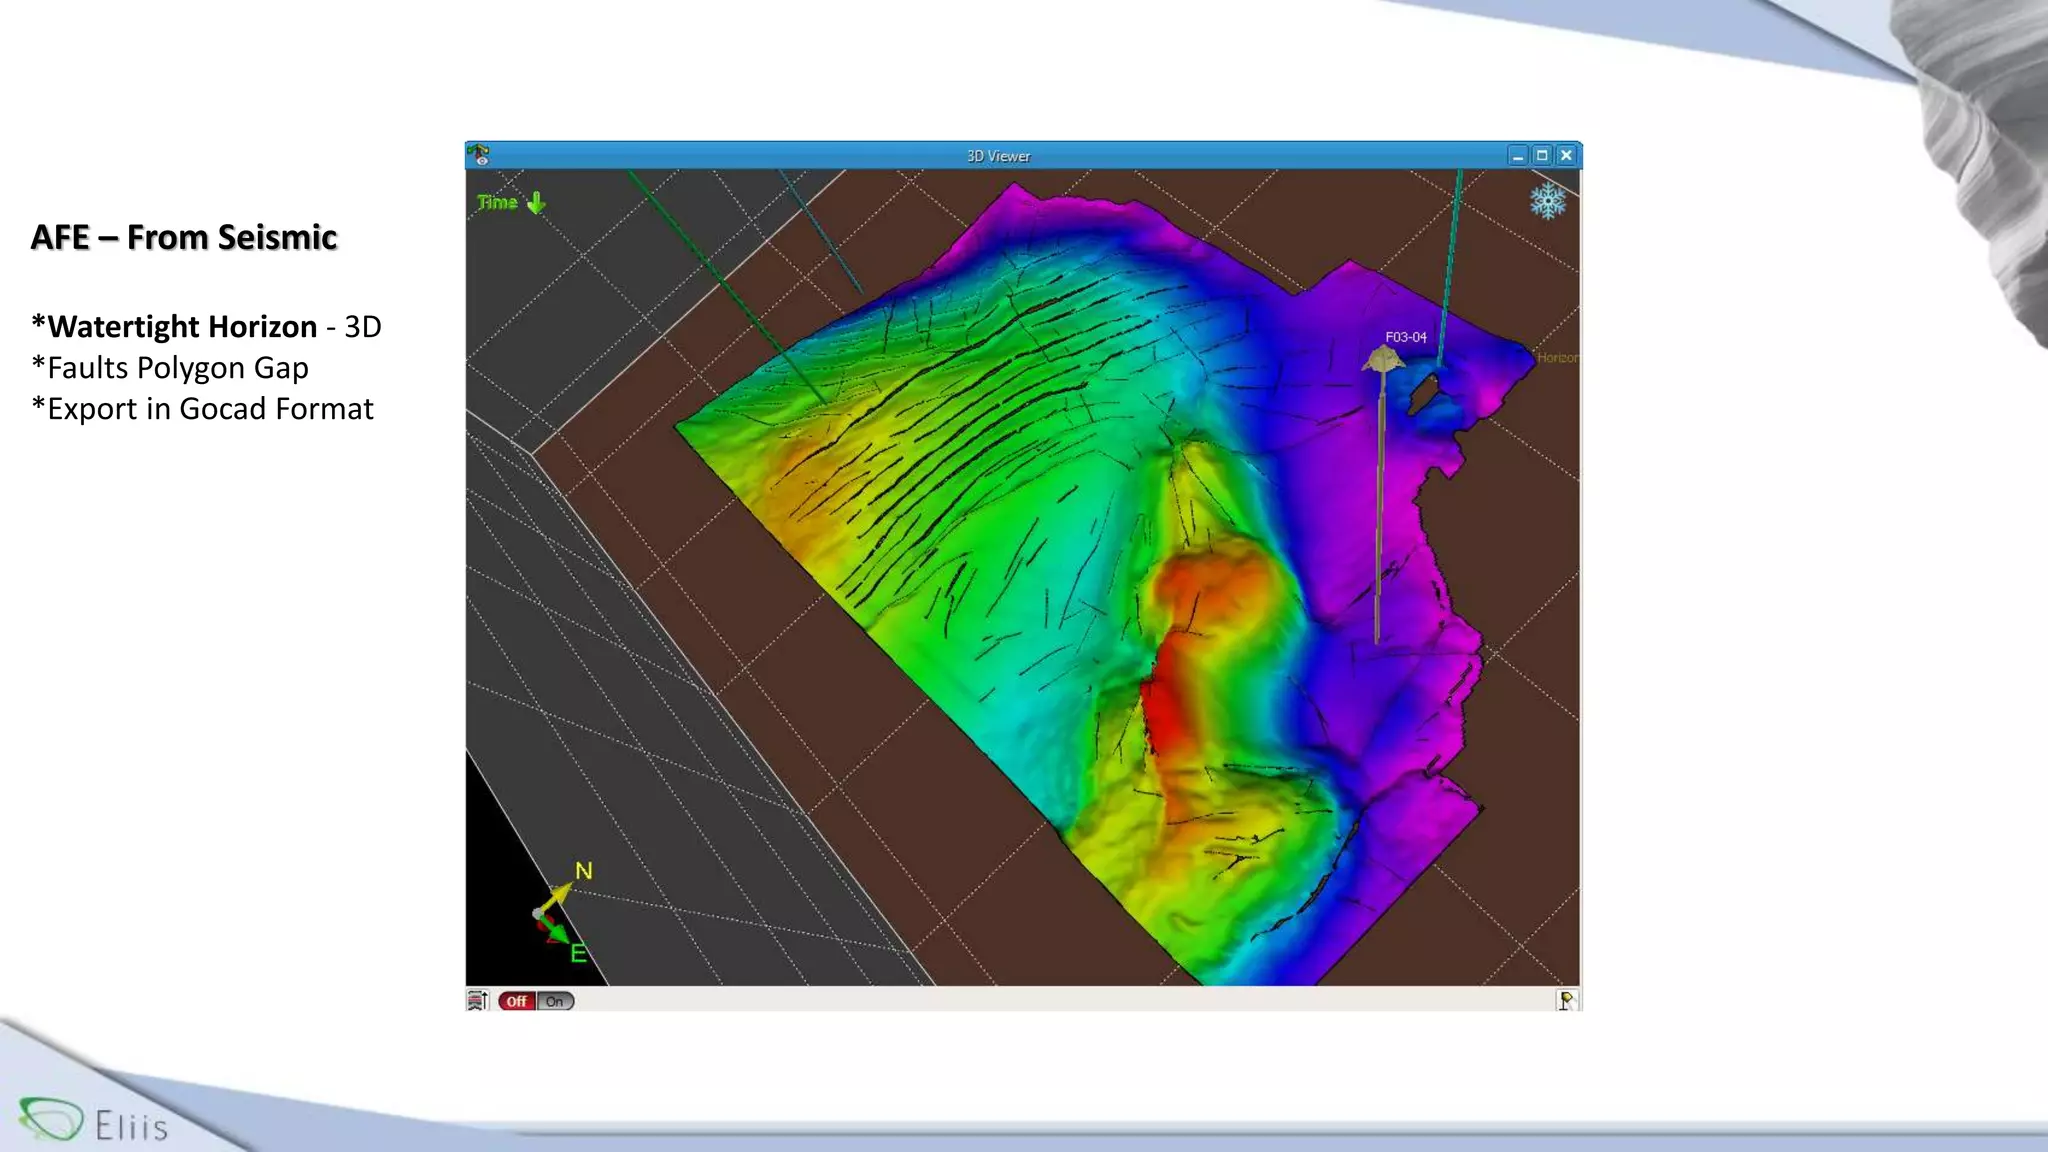Maximize the 3D Viewer window
The width and height of the screenshot is (2048, 1152).
click(1542, 155)
